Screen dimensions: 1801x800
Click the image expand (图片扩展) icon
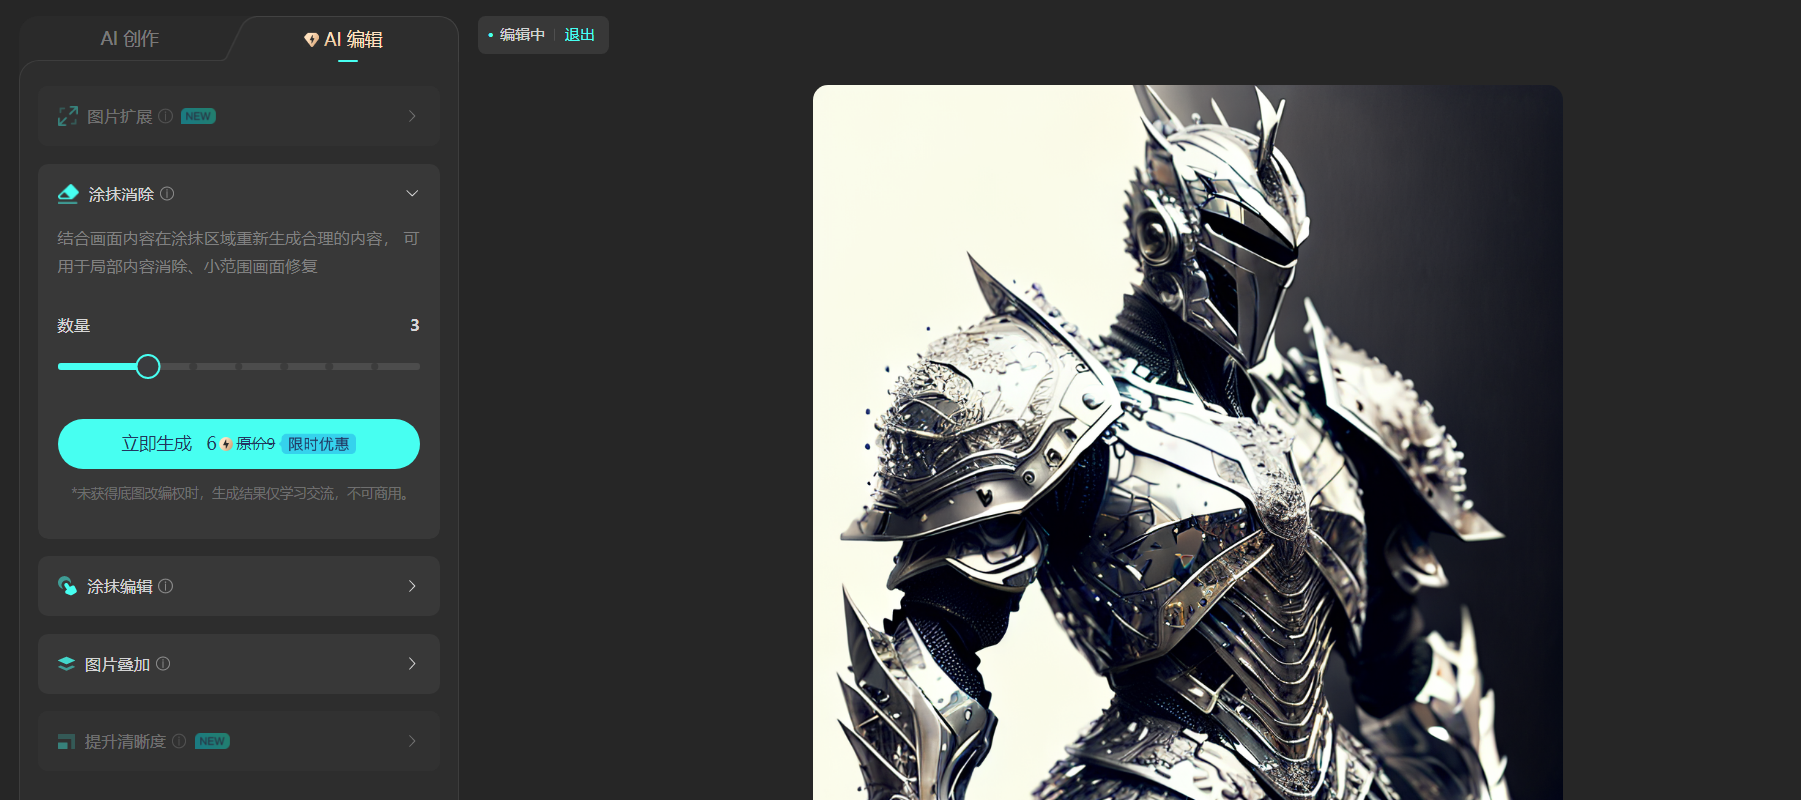[x=67, y=116]
